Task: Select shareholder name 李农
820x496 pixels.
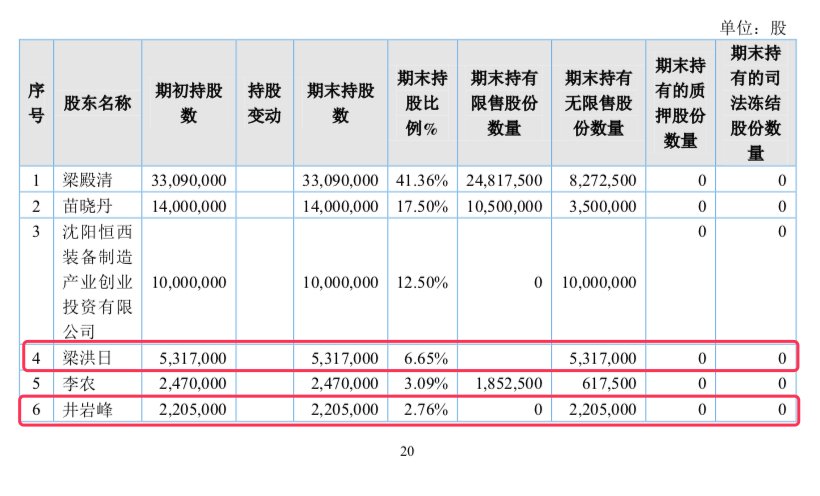Action: (79, 384)
